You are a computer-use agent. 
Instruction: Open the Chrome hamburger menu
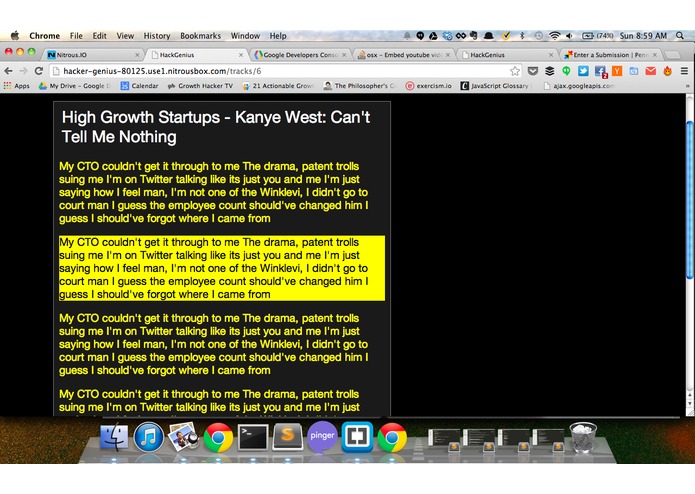pyautogui.click(x=684, y=71)
